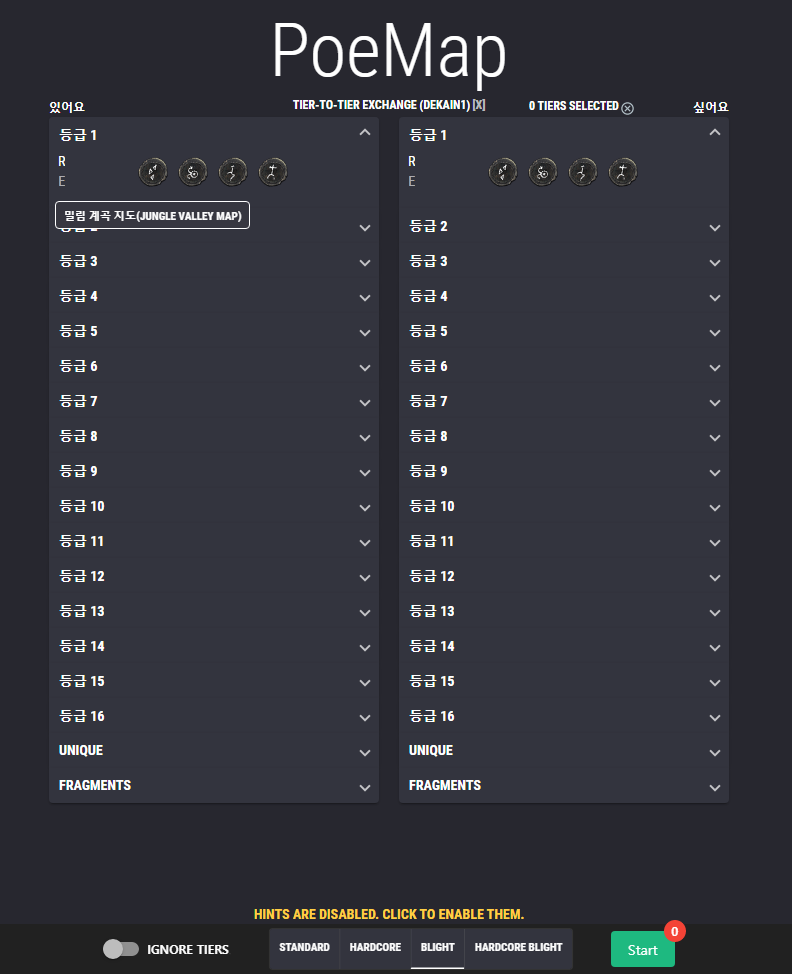
Task: Select the fourth map icon in right 등급 1 panel
Action: coord(622,172)
